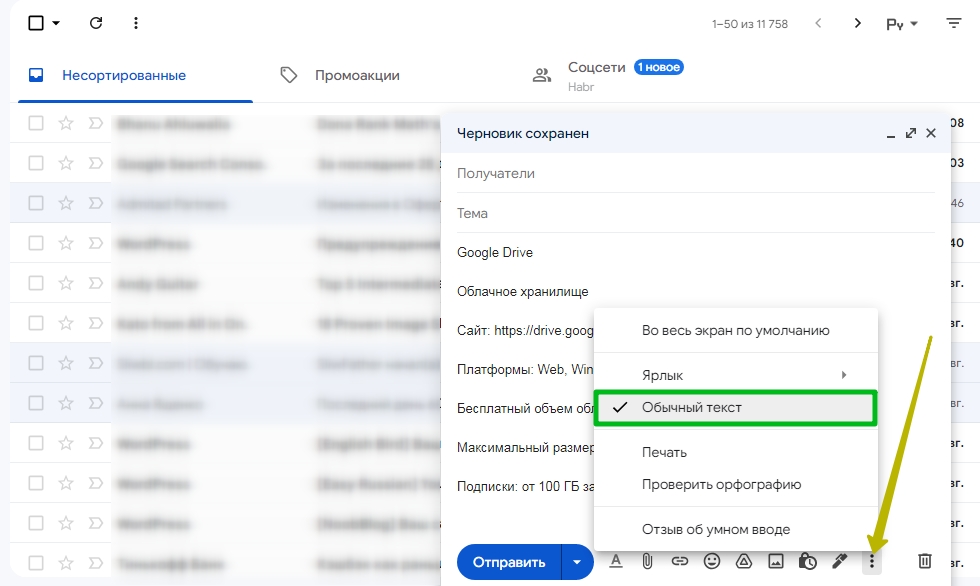Open the emoji picker icon
The image size is (980, 586).
click(x=711, y=561)
